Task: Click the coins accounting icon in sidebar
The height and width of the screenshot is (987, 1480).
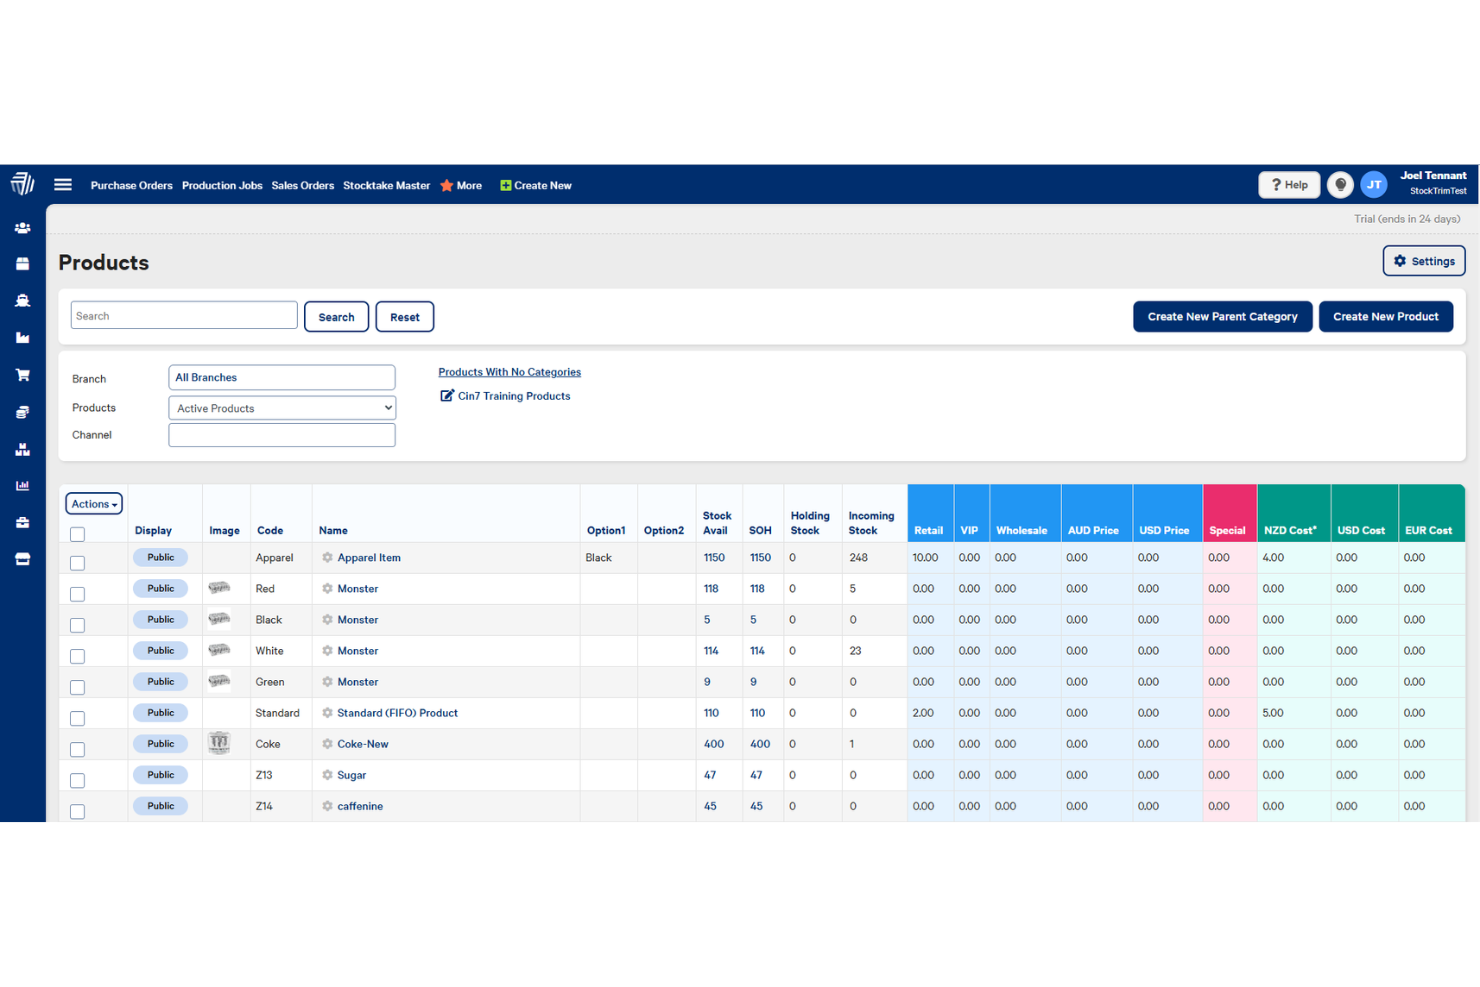Action: coord(22,411)
